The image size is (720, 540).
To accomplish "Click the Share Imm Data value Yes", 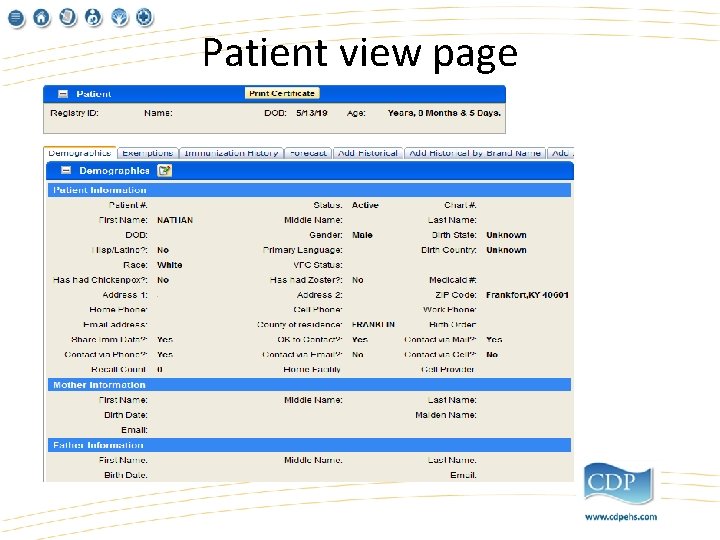I will [165, 340].
